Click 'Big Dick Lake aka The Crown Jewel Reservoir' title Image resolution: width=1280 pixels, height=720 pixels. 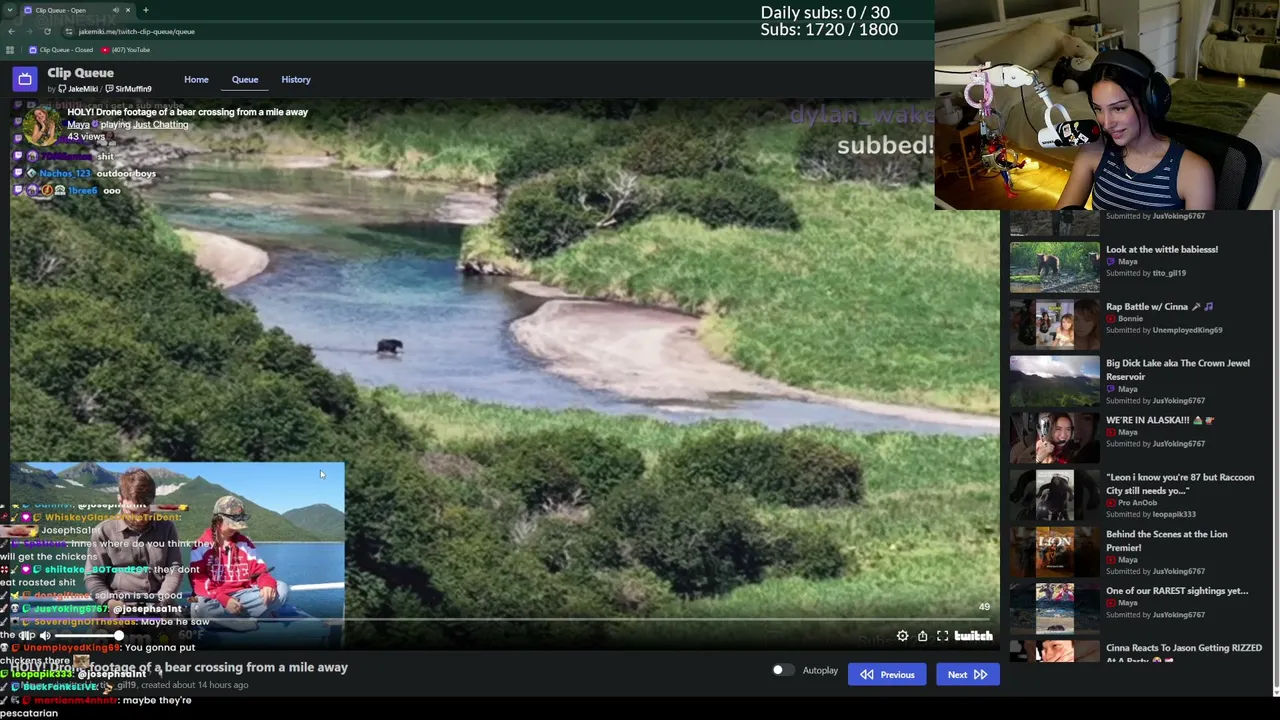pos(1178,370)
